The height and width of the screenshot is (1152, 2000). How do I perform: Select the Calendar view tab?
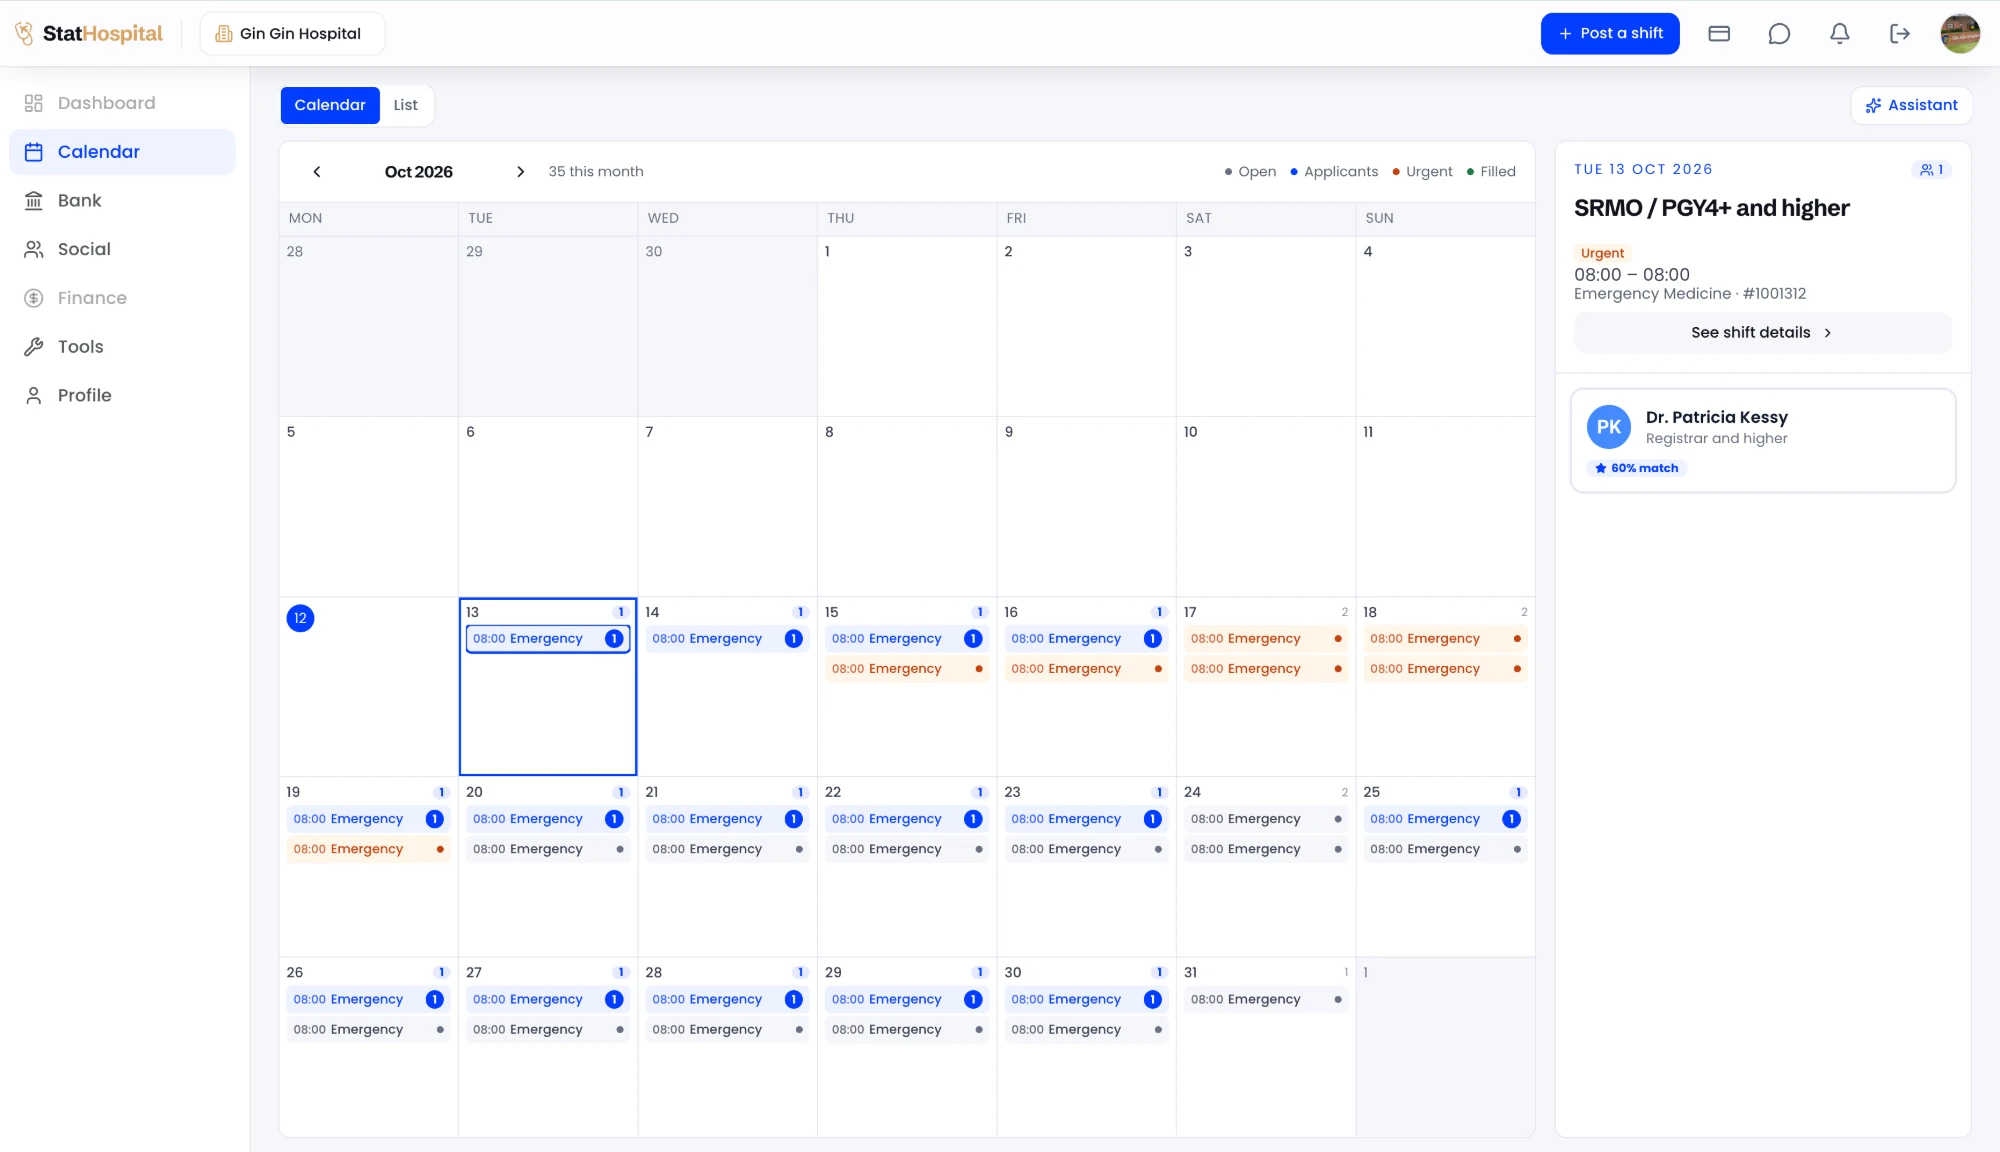click(330, 105)
